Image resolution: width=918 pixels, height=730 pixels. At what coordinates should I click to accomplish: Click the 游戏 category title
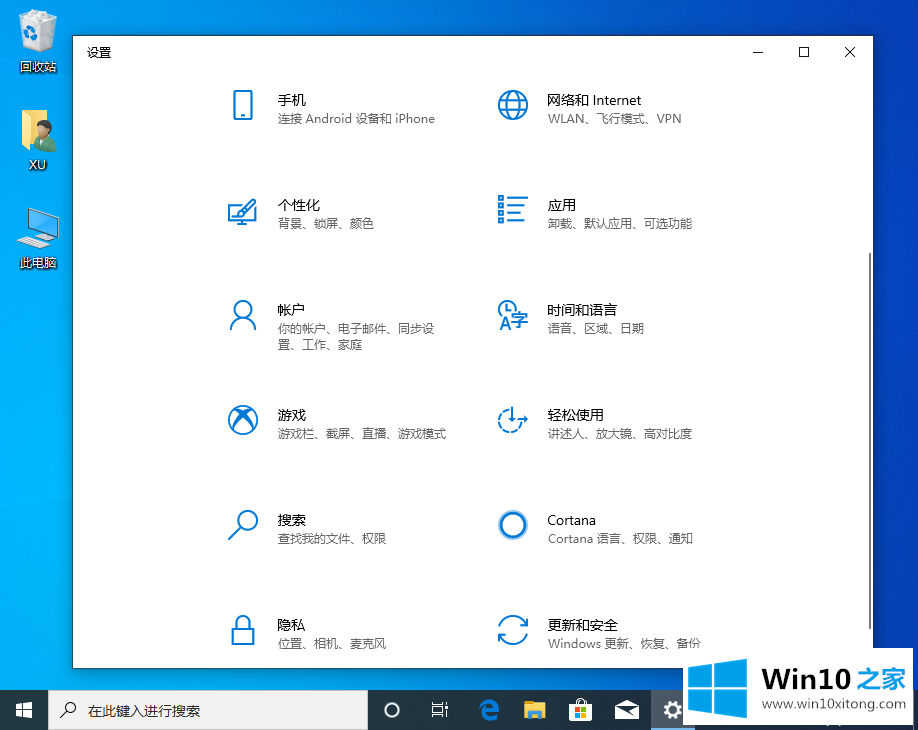pyautogui.click(x=292, y=415)
